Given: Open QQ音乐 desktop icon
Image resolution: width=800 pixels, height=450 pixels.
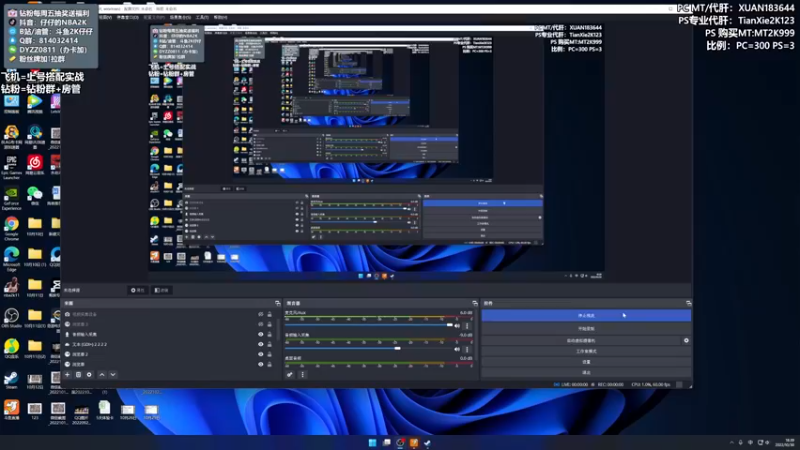Looking at the screenshot, I should (11, 348).
